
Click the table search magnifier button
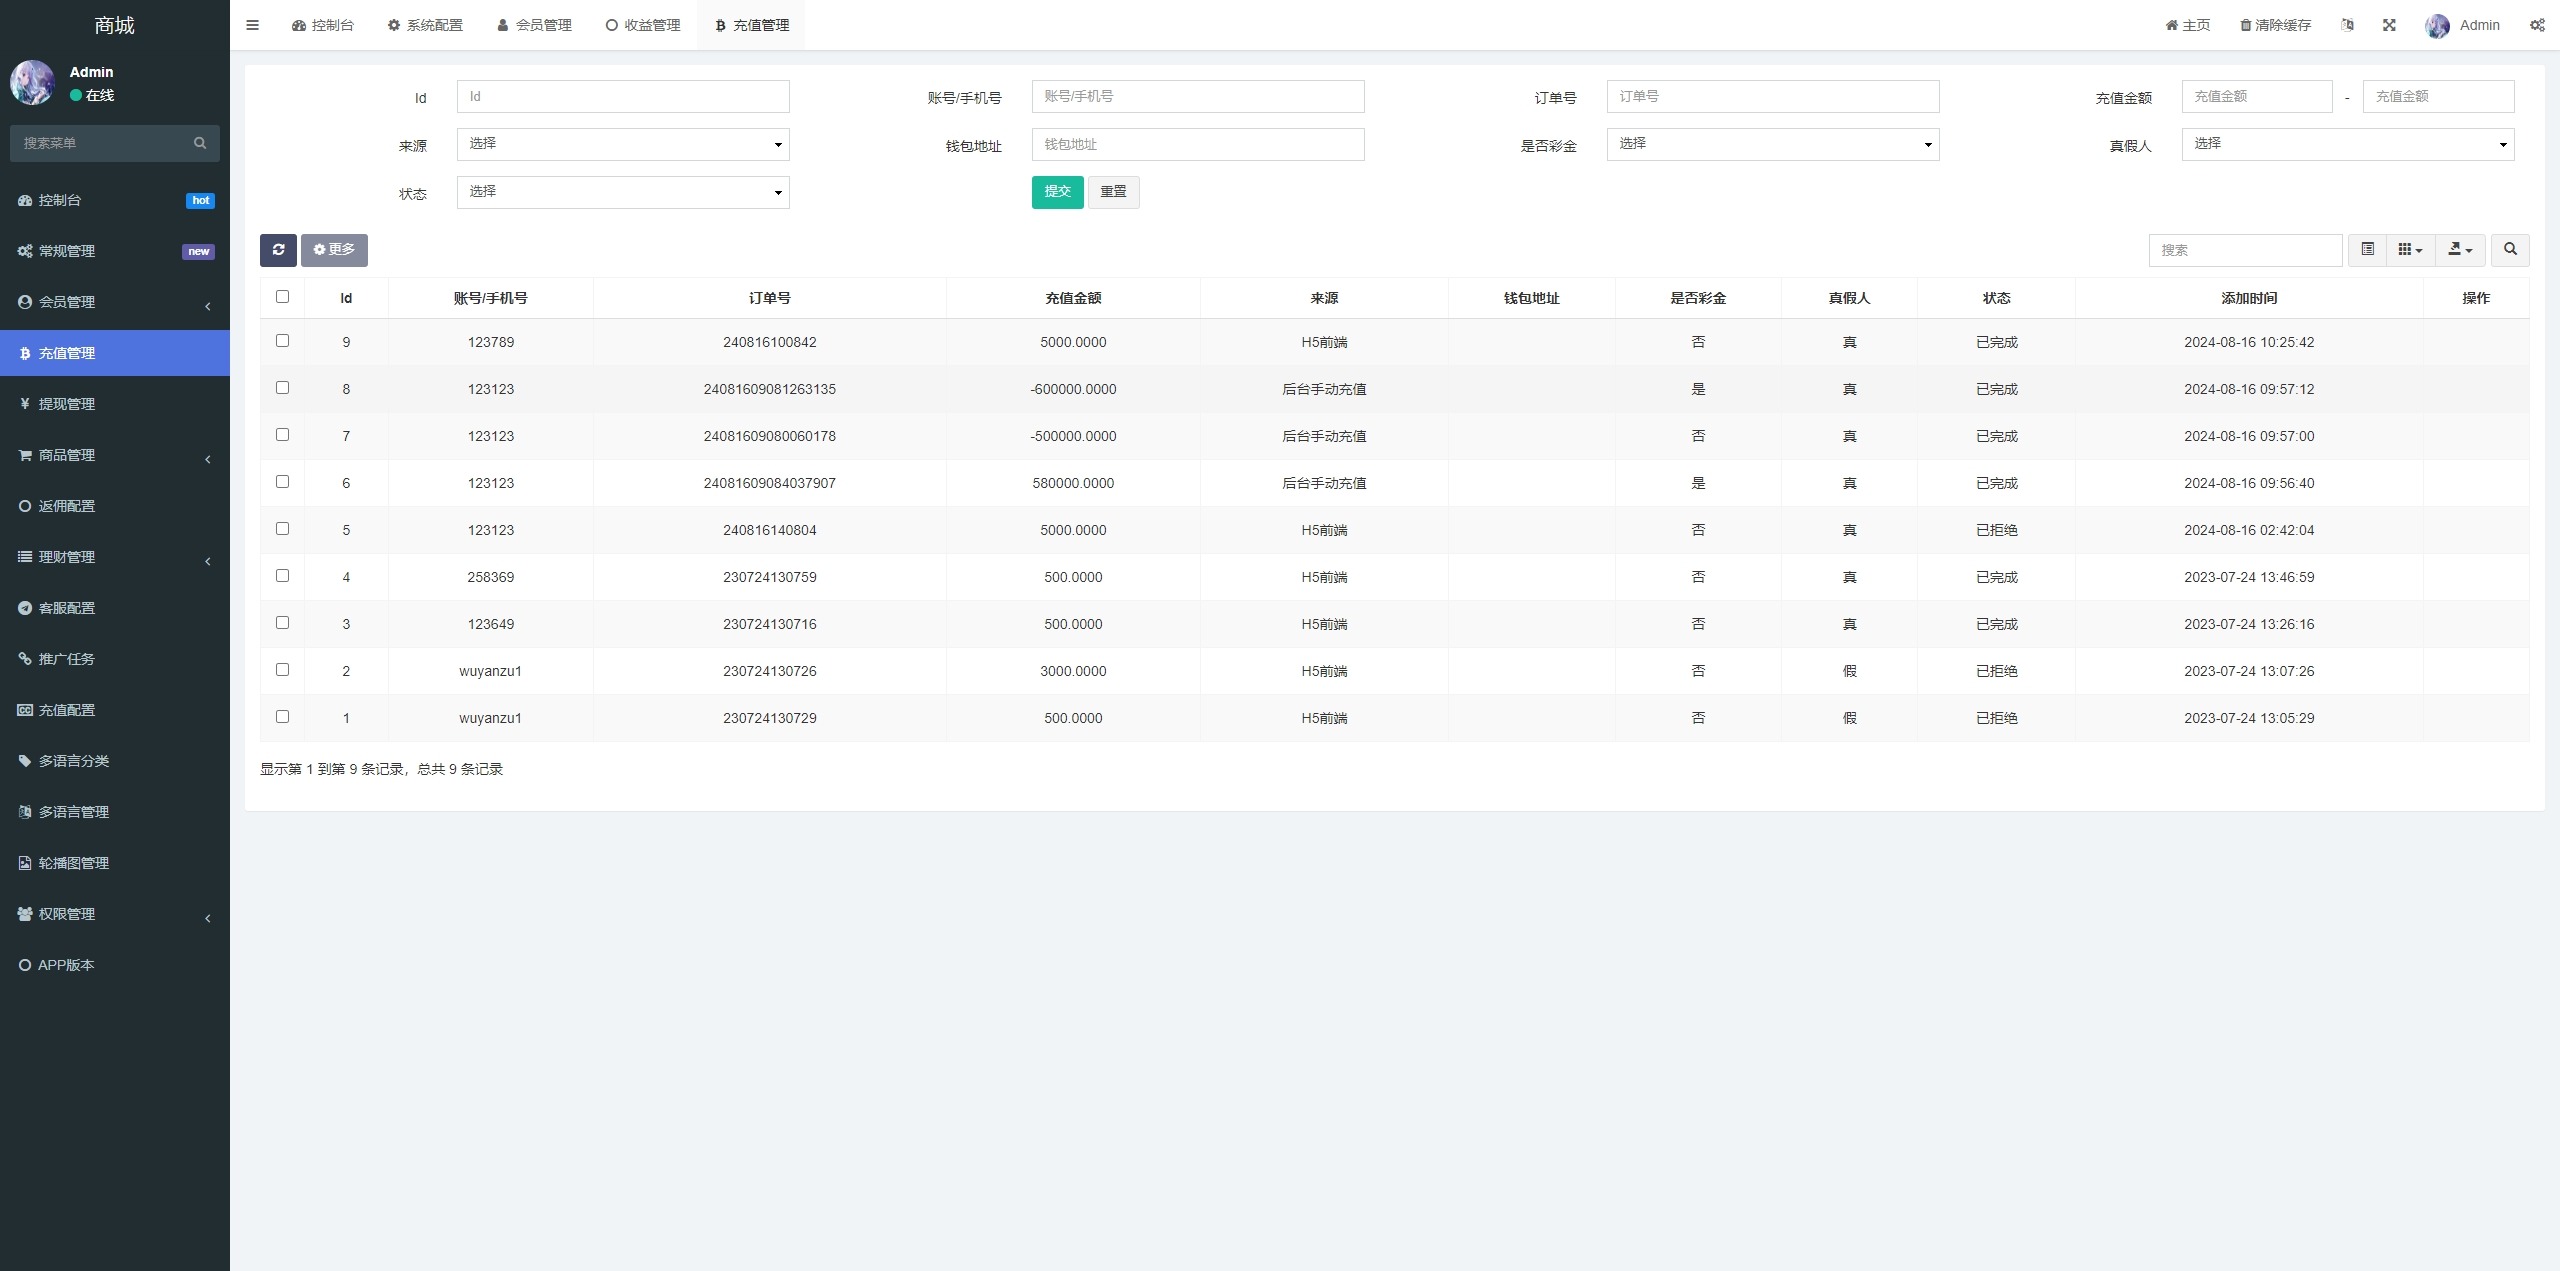(2510, 250)
